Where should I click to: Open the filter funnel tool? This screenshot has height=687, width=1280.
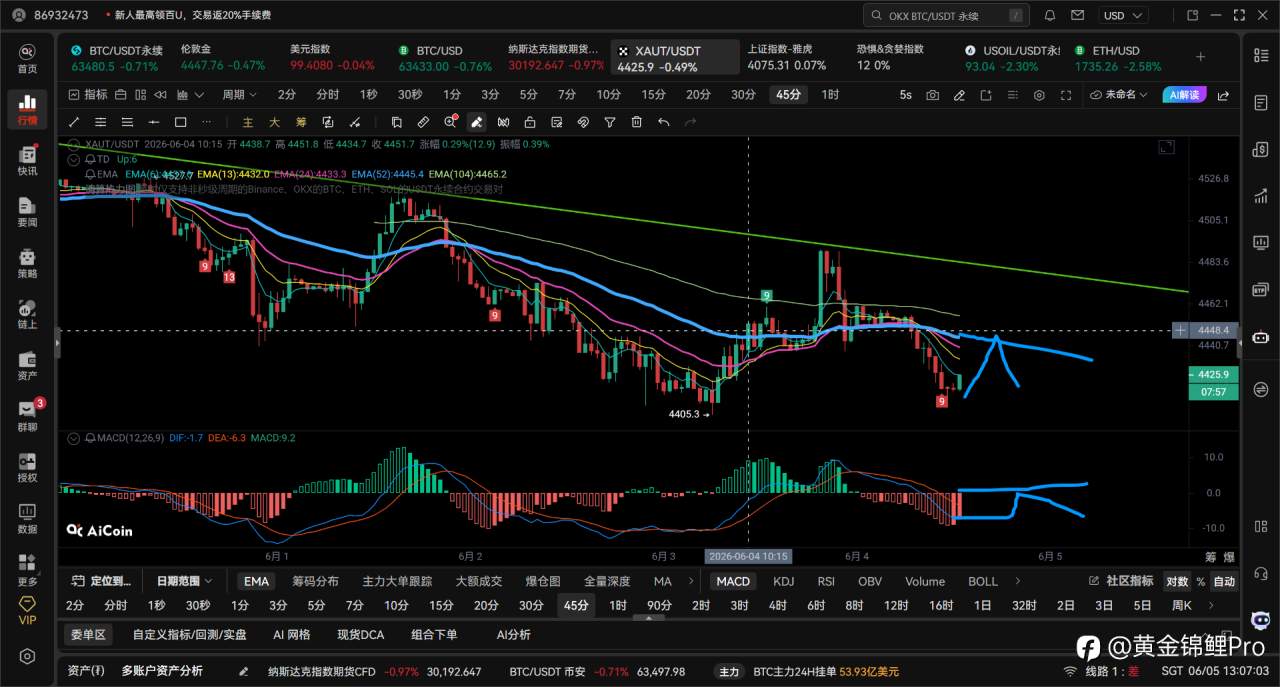[610, 122]
